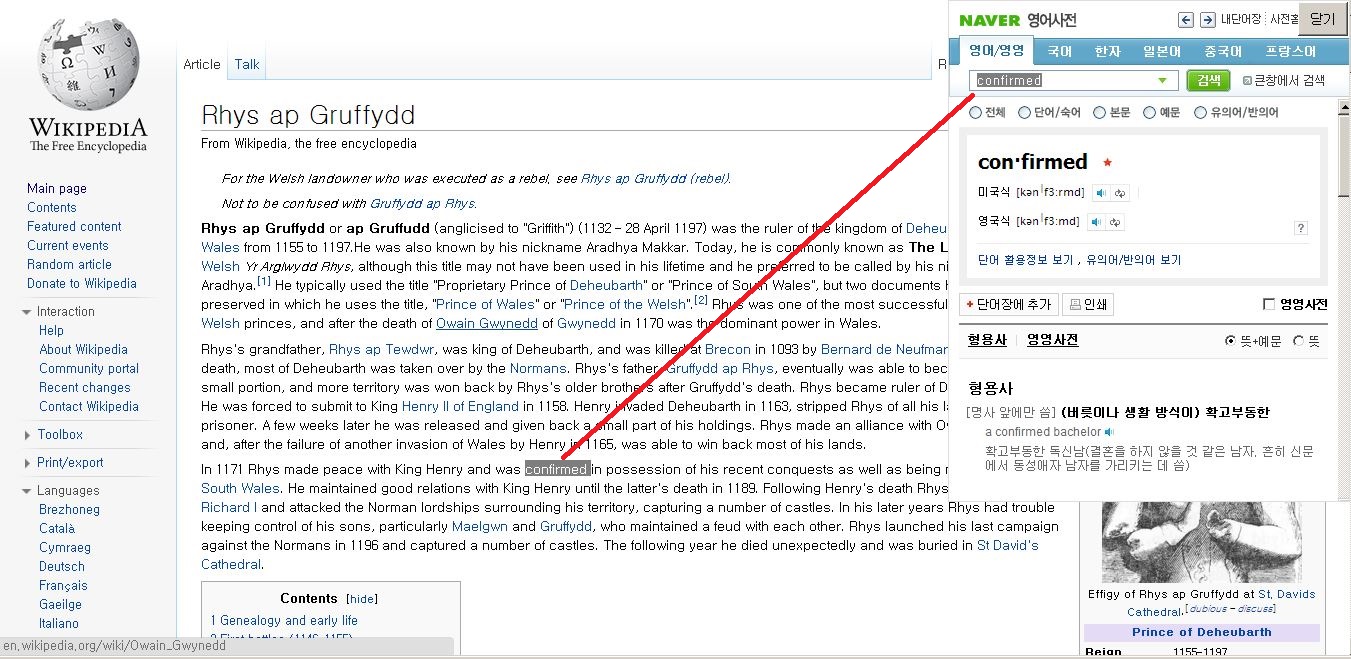Open the Wikipedia Article tab
Image resolution: width=1351 pixels, height=659 pixels.
202,64
